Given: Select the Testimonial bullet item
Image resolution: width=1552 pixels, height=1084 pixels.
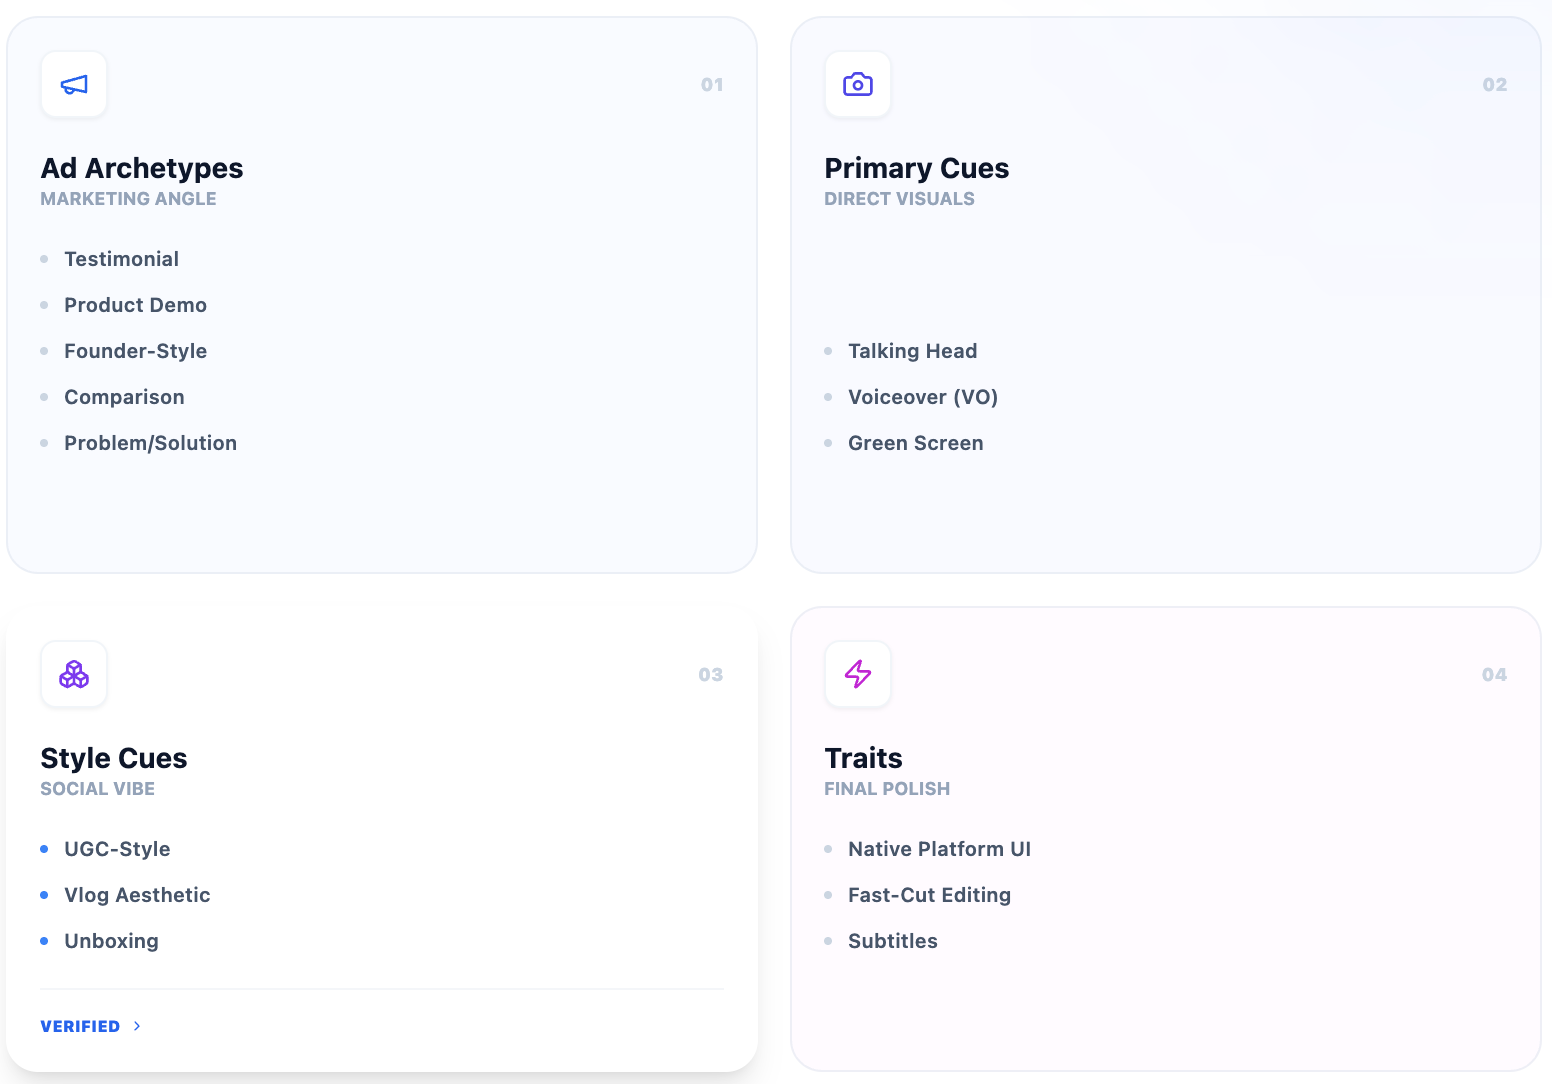Looking at the screenshot, I should click(121, 258).
